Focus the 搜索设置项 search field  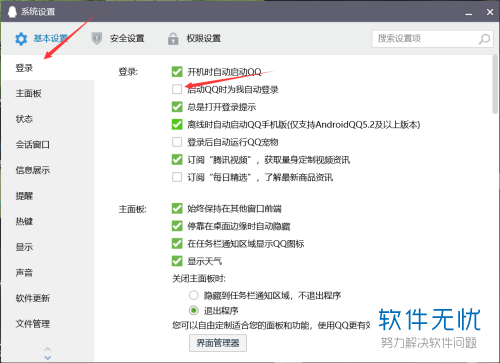coord(432,39)
